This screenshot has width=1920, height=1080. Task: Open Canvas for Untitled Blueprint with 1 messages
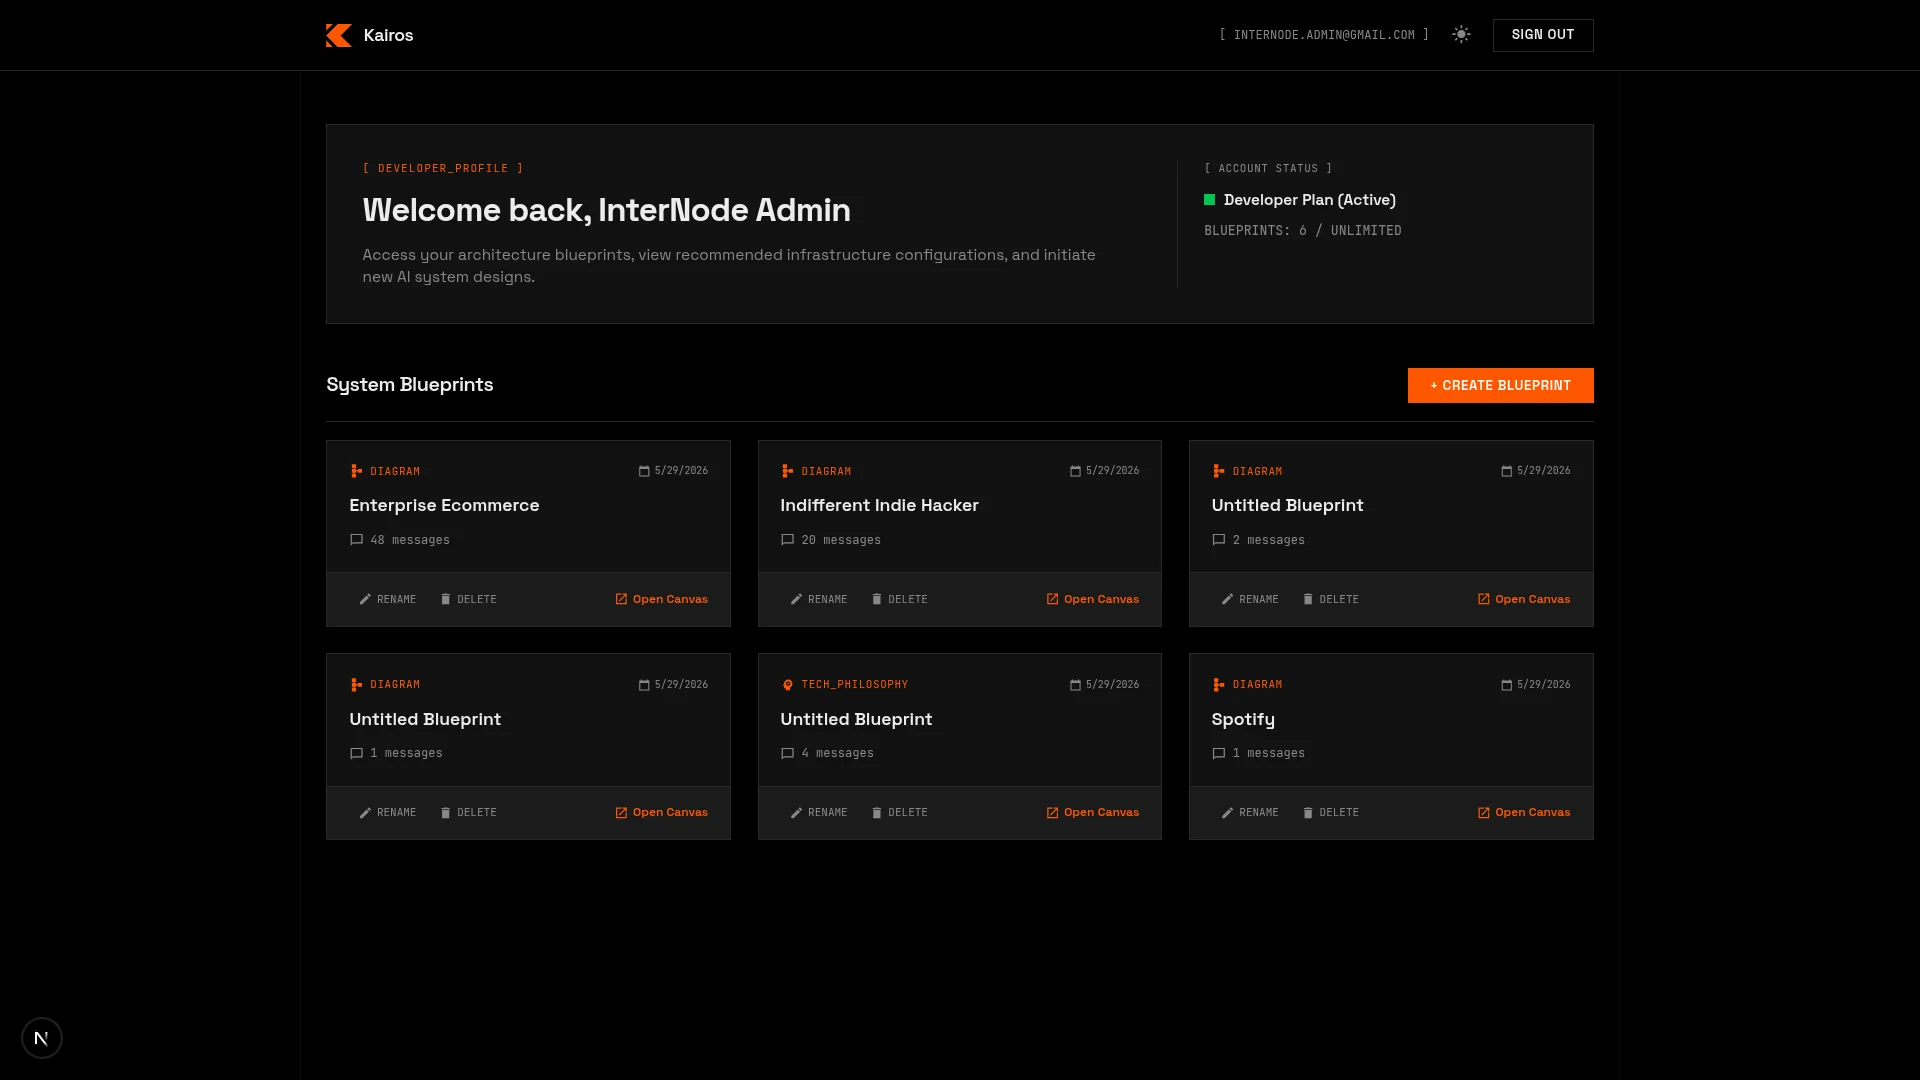(661, 812)
